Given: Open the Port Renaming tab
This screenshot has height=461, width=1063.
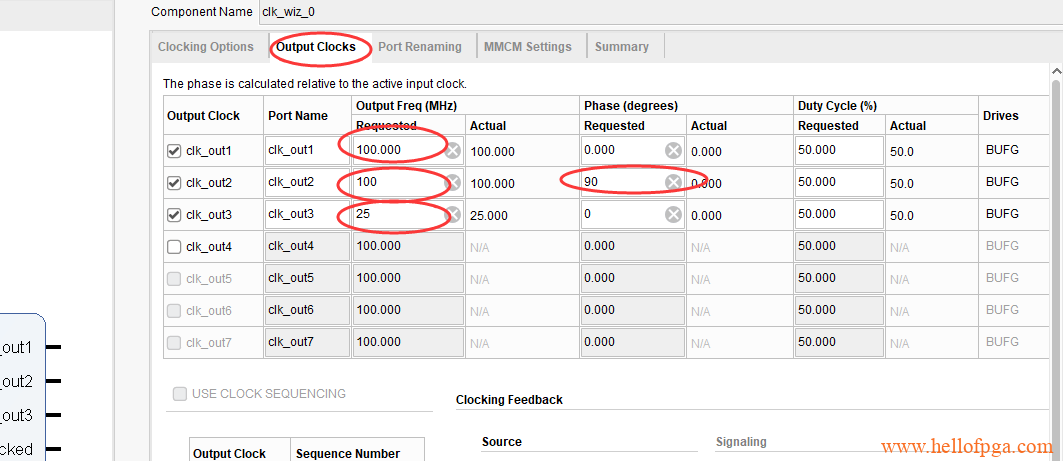Looking at the screenshot, I should [420, 47].
